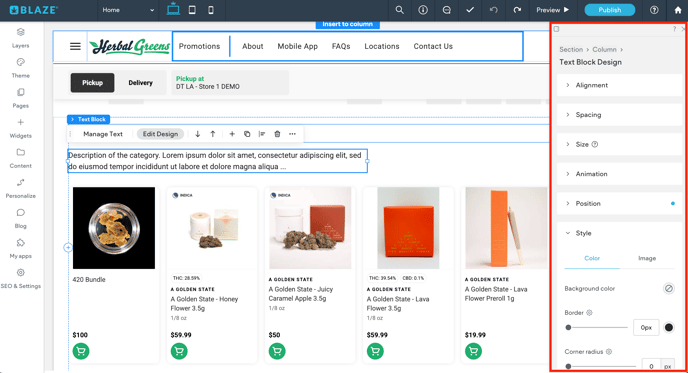Open the Theme panel
This screenshot has width=688, height=373.
tap(20, 68)
